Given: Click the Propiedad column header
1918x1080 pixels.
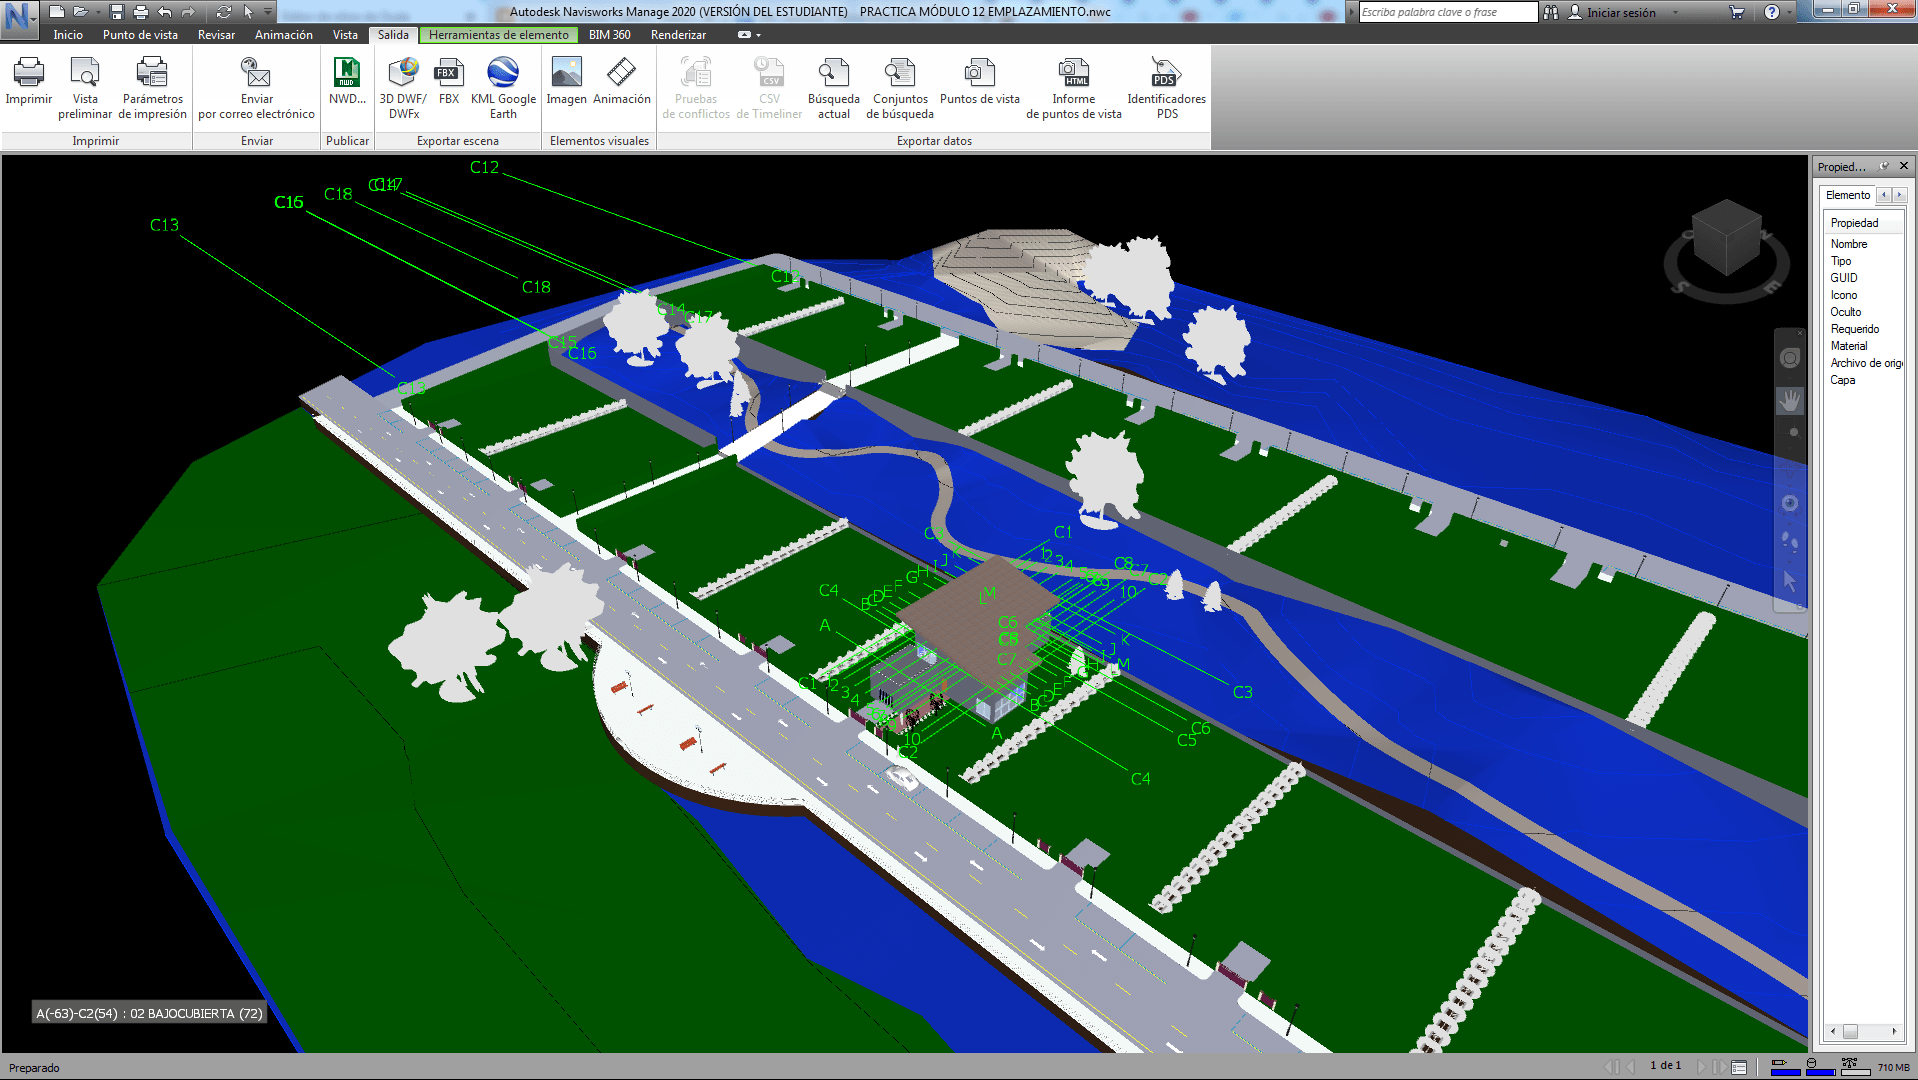Looking at the screenshot, I should point(1863,223).
